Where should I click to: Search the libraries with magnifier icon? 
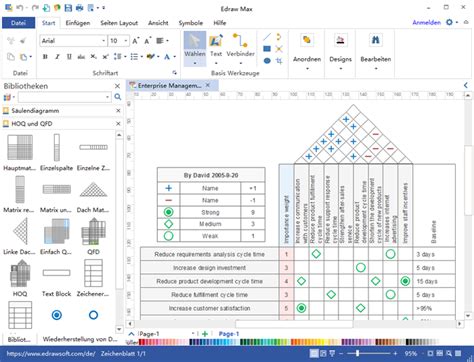click(x=118, y=97)
